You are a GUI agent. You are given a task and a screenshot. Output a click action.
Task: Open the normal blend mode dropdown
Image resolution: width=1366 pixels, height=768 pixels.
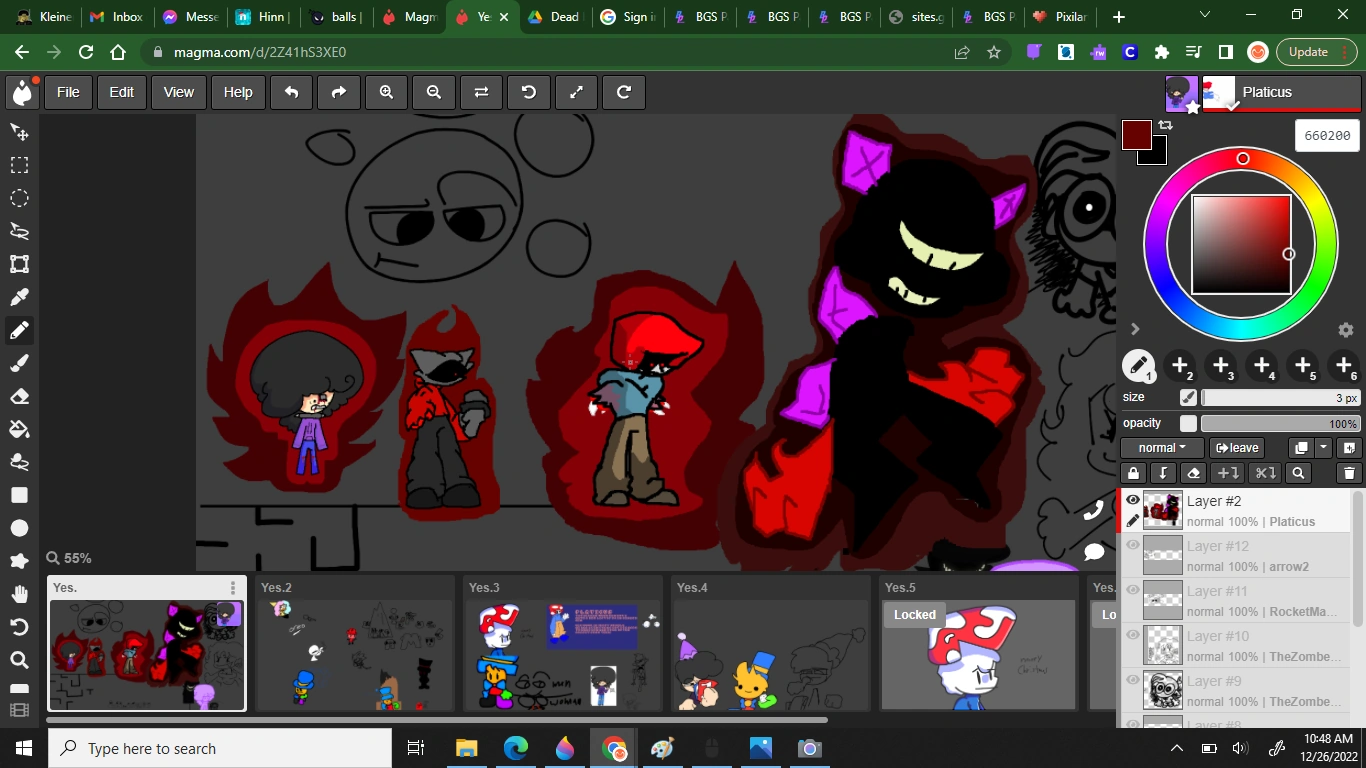pos(1161,448)
